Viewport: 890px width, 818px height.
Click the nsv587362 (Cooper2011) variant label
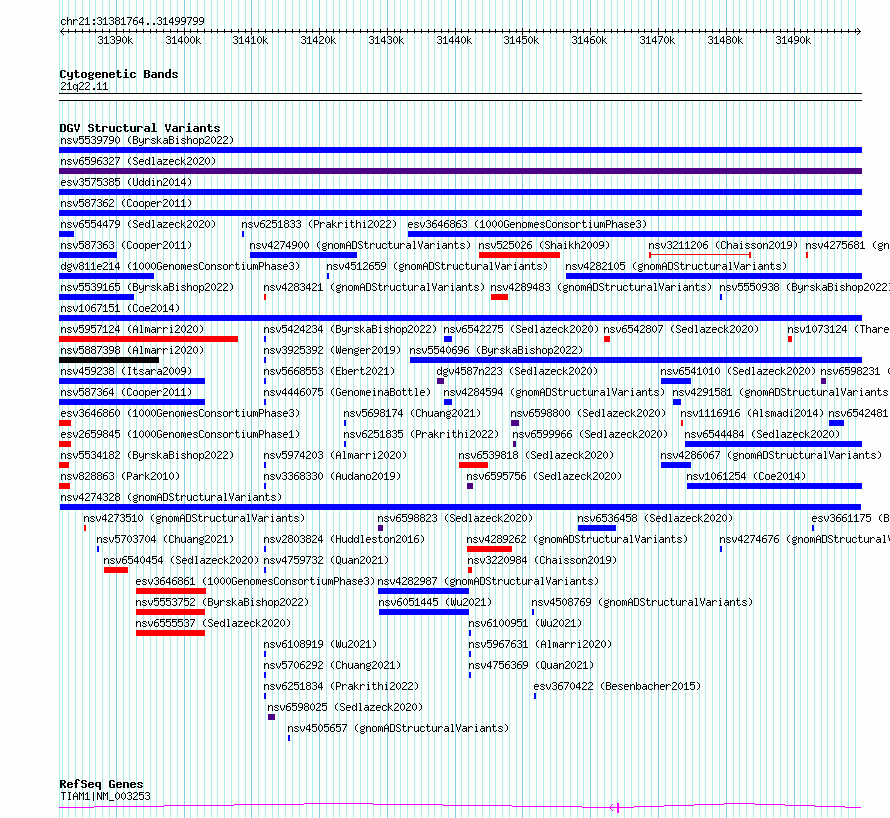pyautogui.click(x=126, y=203)
